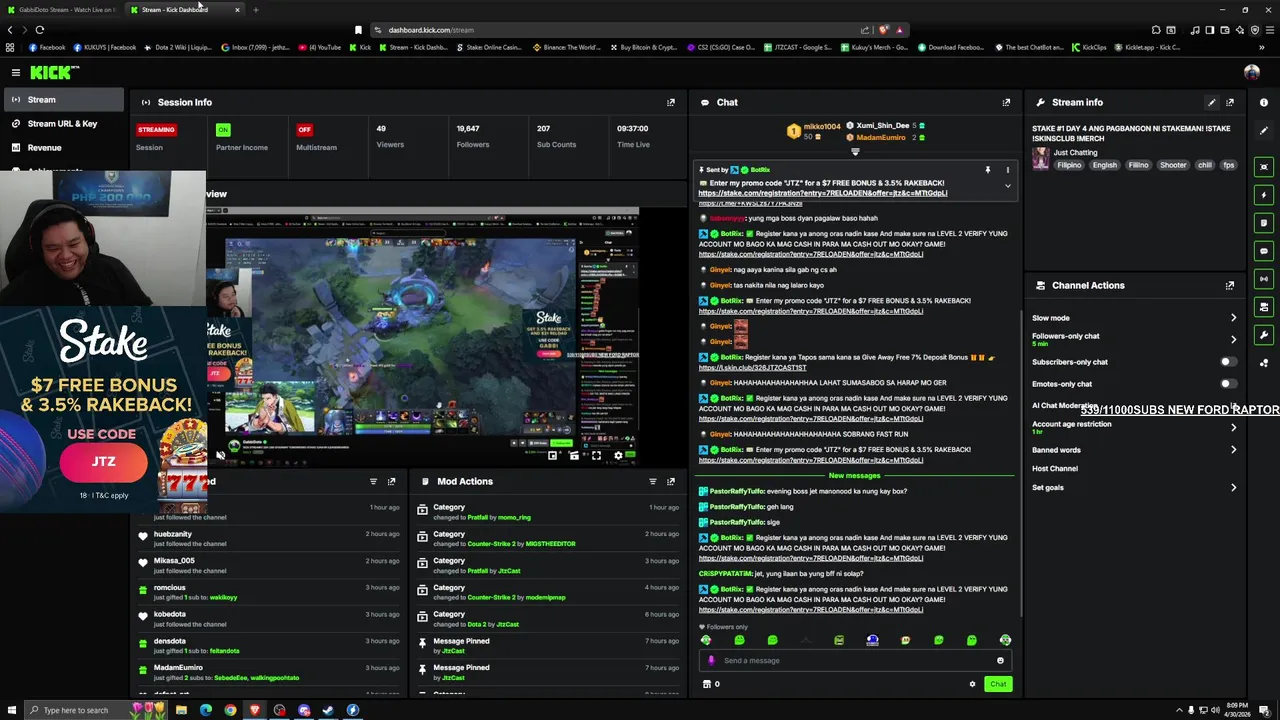
Task: Open a new browser tab
Action: 255,10
